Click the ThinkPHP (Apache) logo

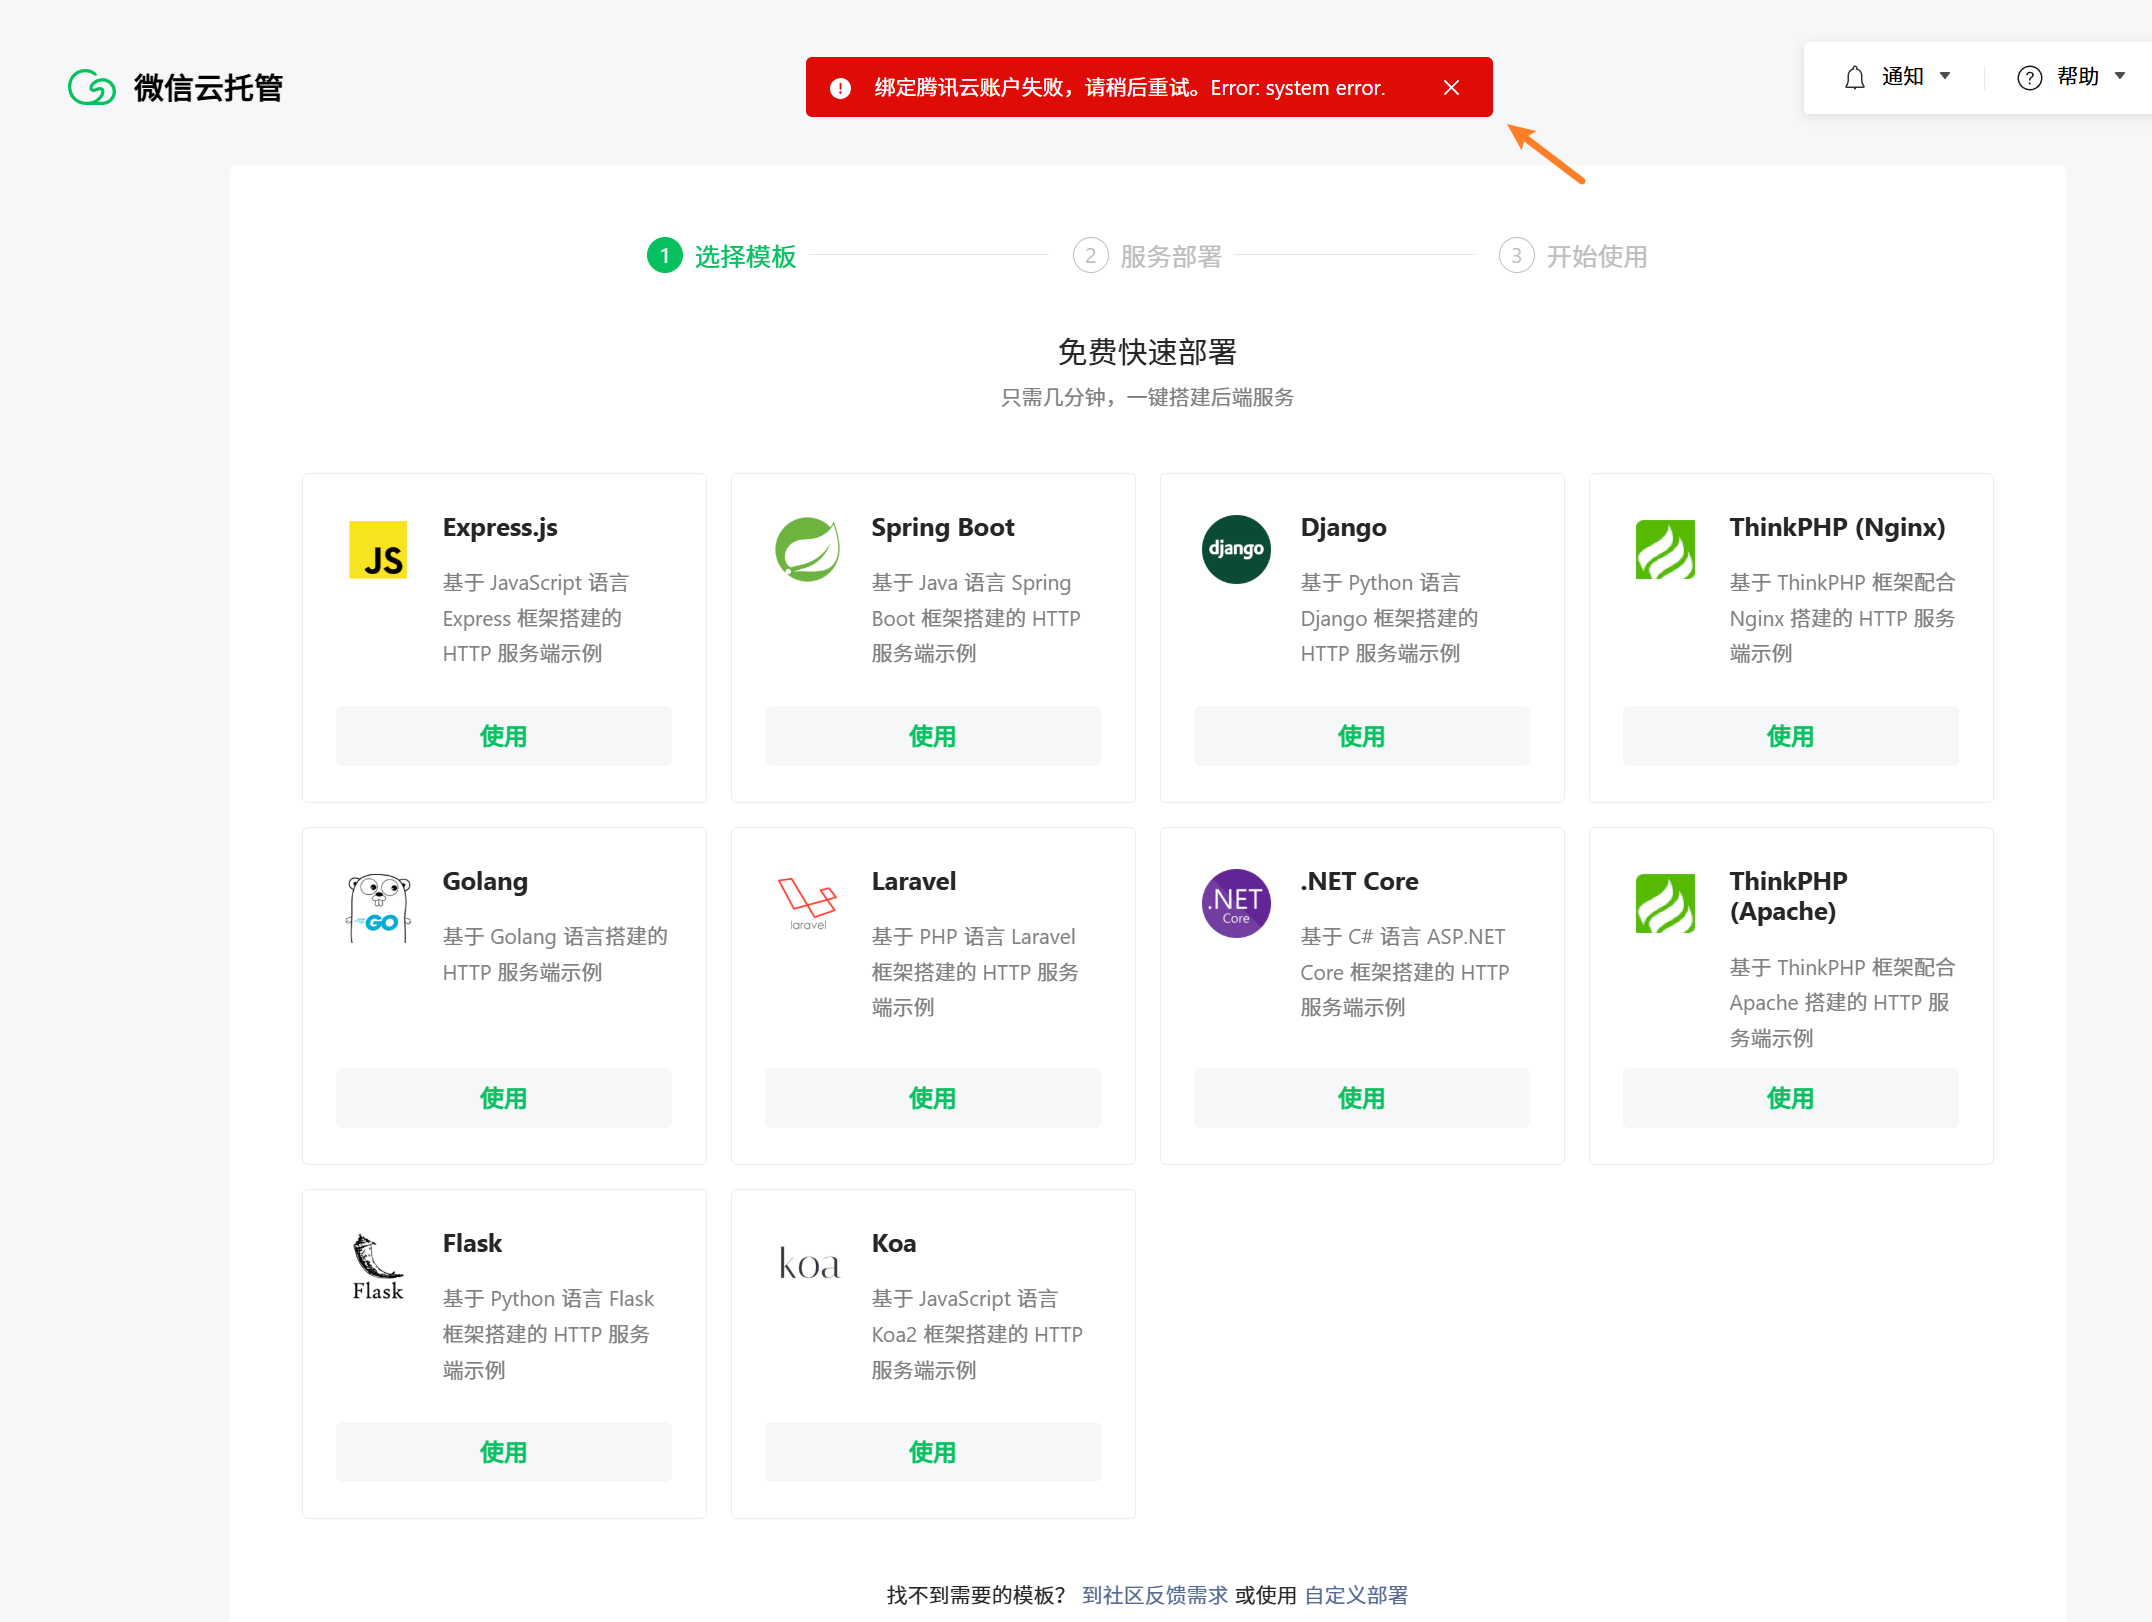point(1665,903)
